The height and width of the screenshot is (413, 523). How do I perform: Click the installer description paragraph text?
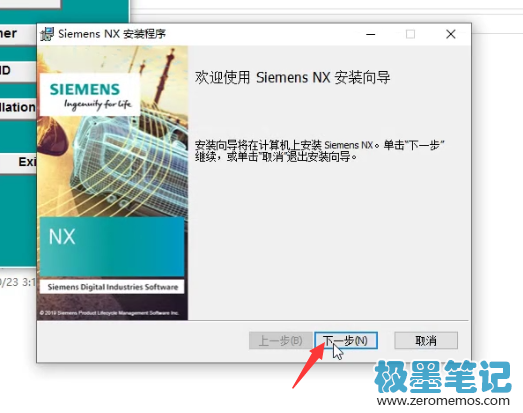tap(320, 151)
